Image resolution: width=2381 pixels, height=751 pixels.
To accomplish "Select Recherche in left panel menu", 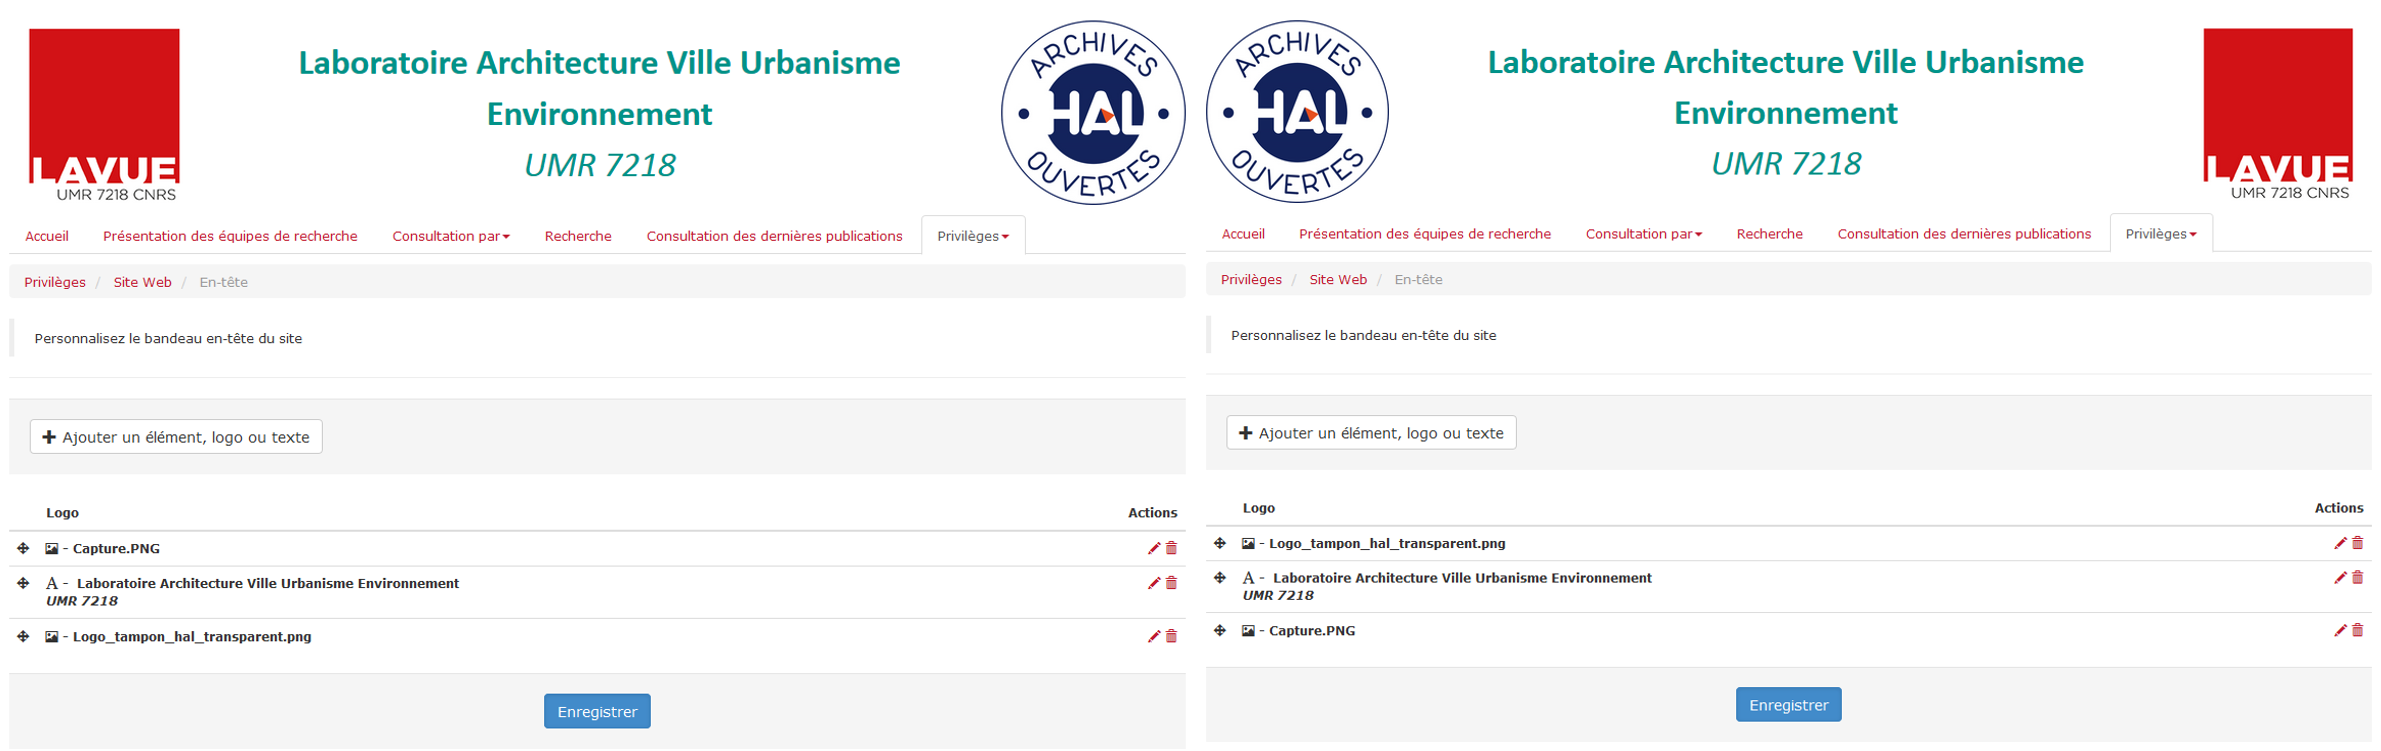I will pyautogui.click(x=578, y=236).
